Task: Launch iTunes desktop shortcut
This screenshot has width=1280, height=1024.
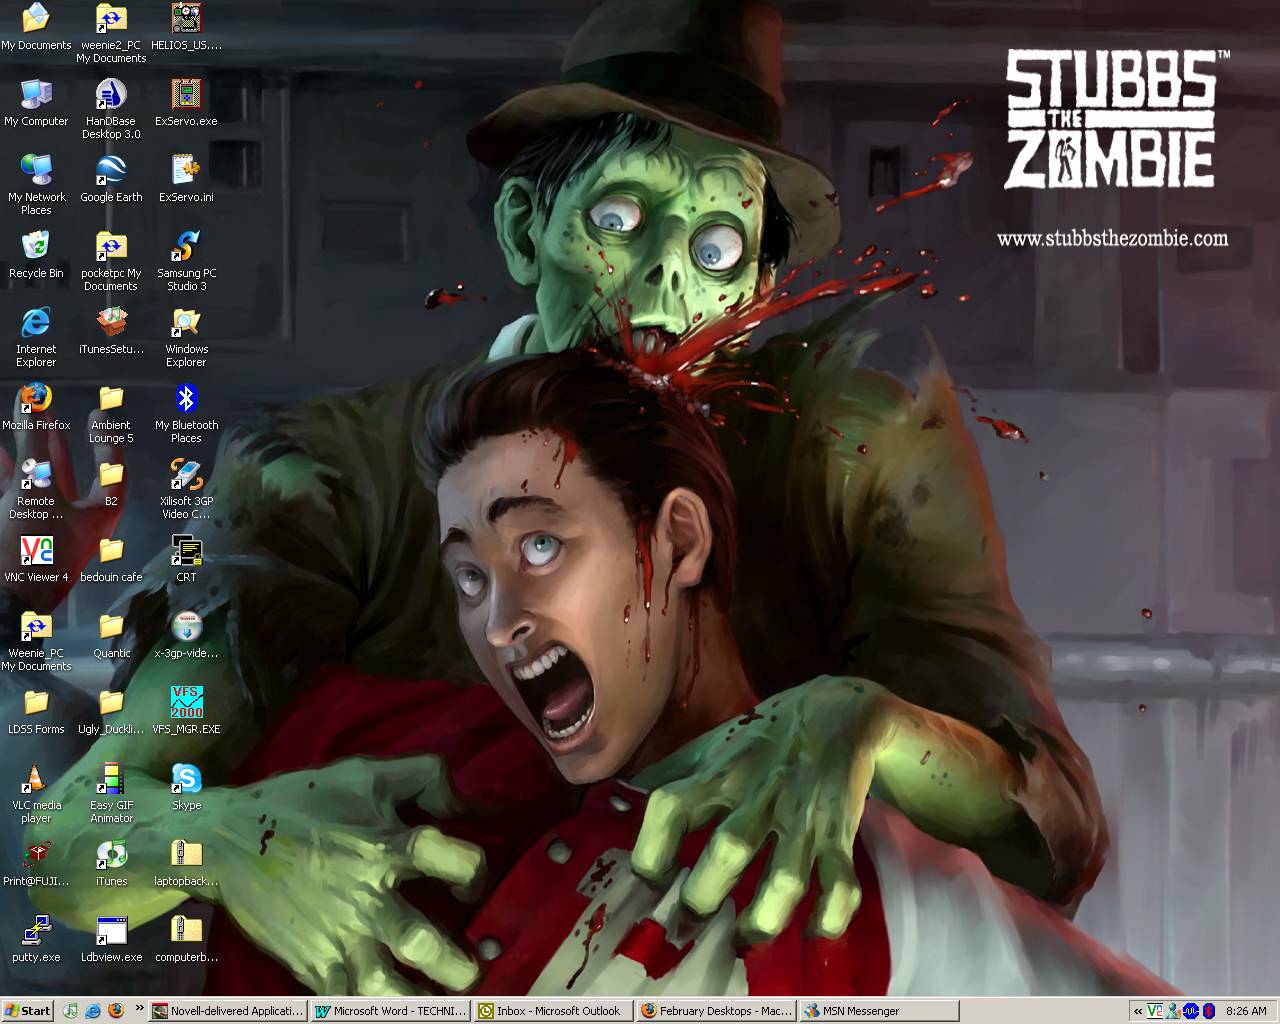Action: coord(111,863)
